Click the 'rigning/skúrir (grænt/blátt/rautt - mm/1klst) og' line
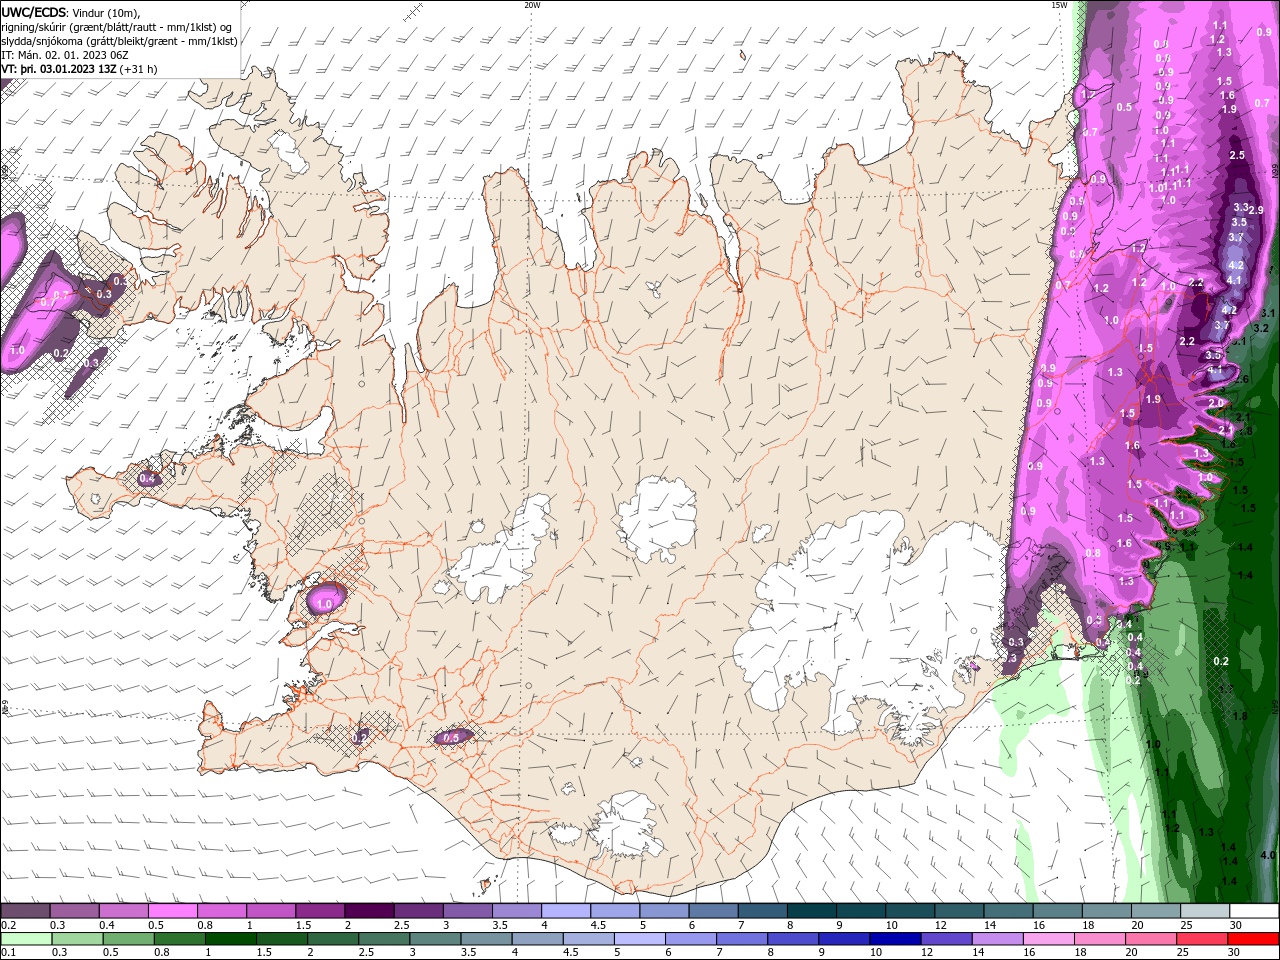Image resolution: width=1280 pixels, height=960 pixels. (x=117, y=27)
